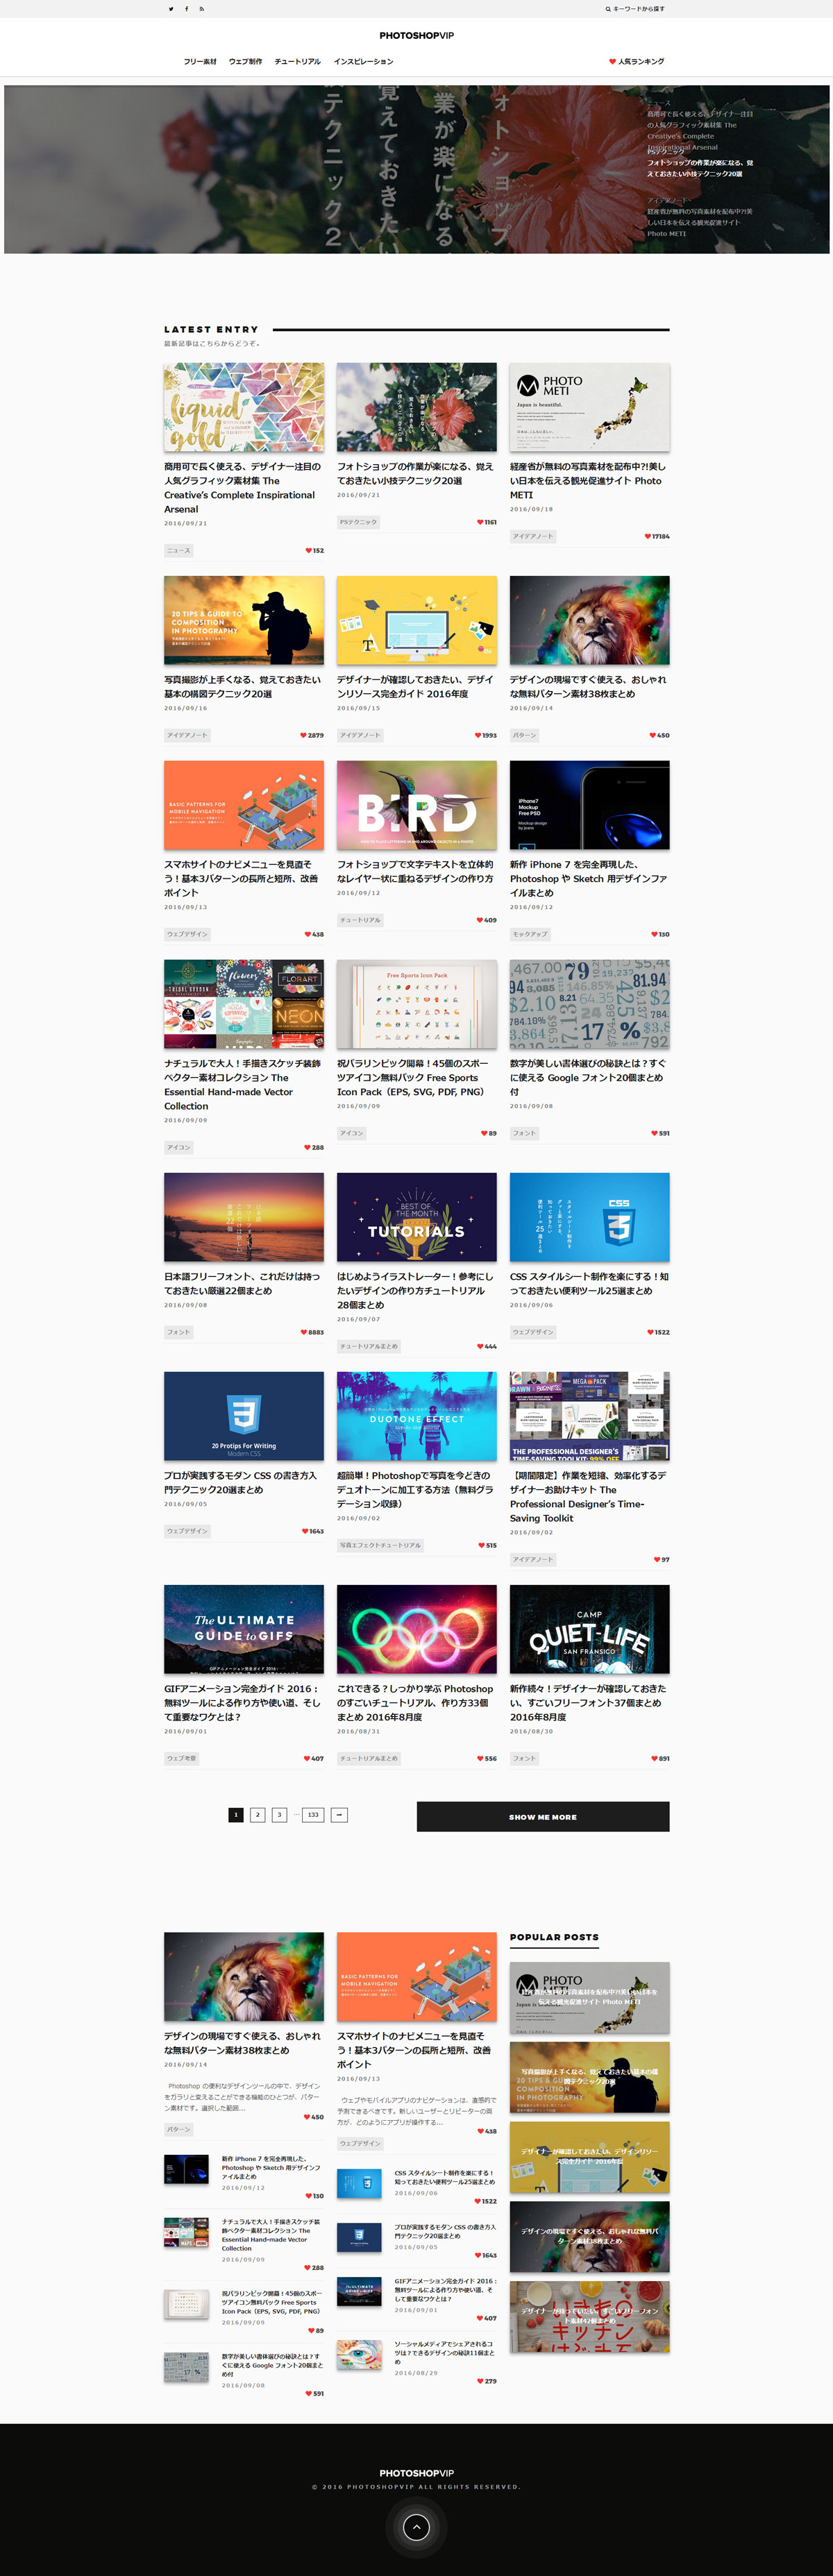Go to page 2 in pagination
833x2576 pixels.
pyautogui.click(x=257, y=1815)
